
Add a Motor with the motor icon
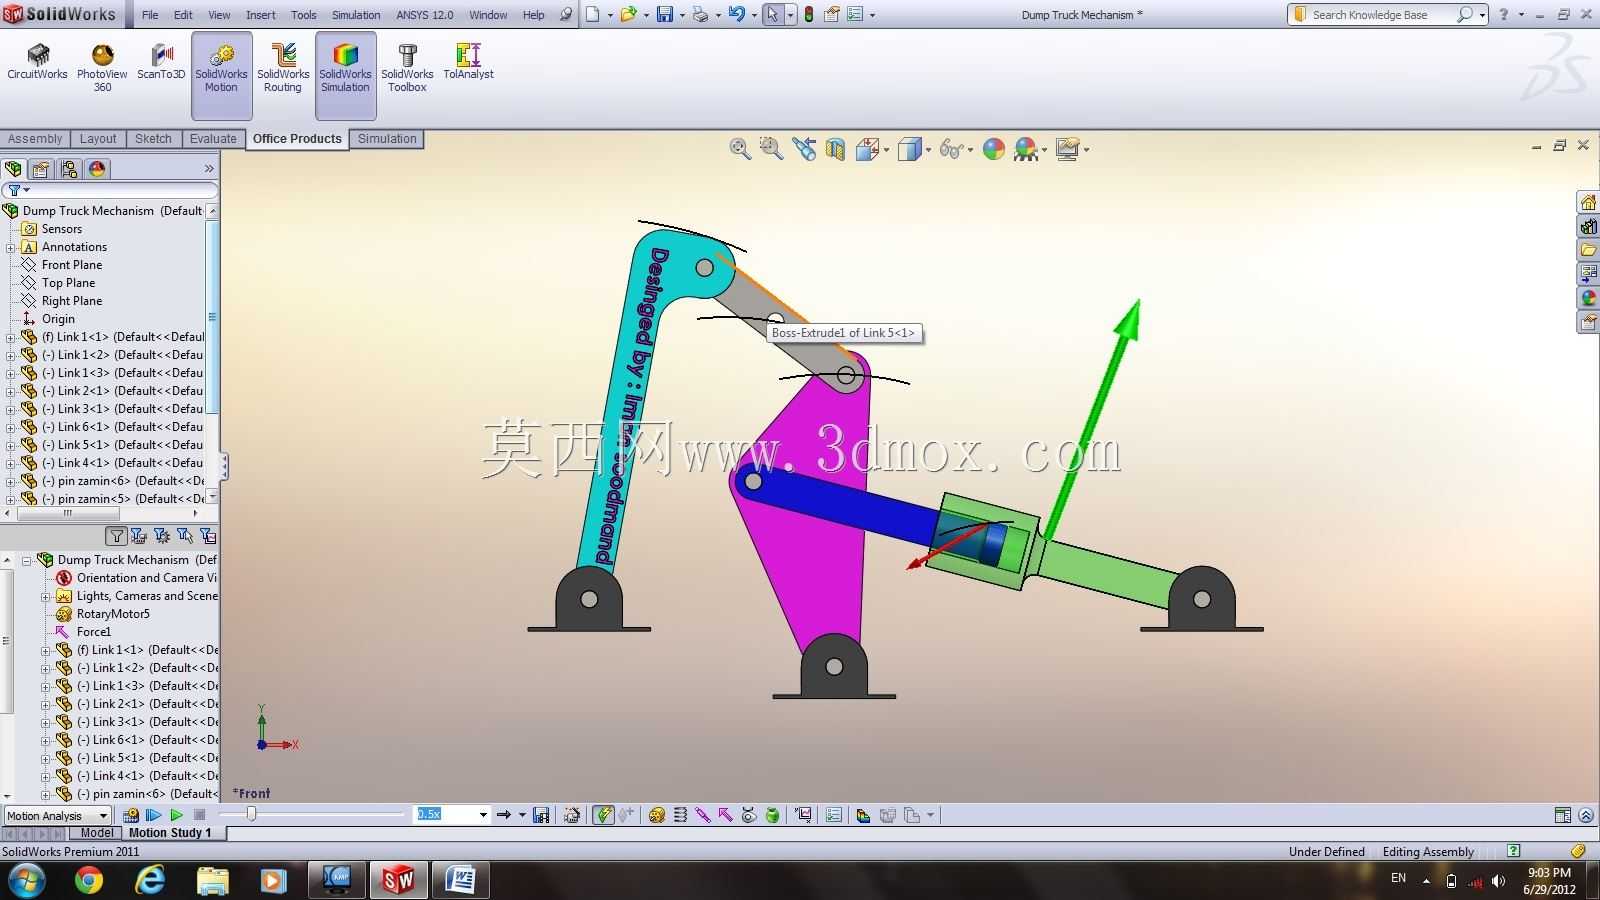656,815
